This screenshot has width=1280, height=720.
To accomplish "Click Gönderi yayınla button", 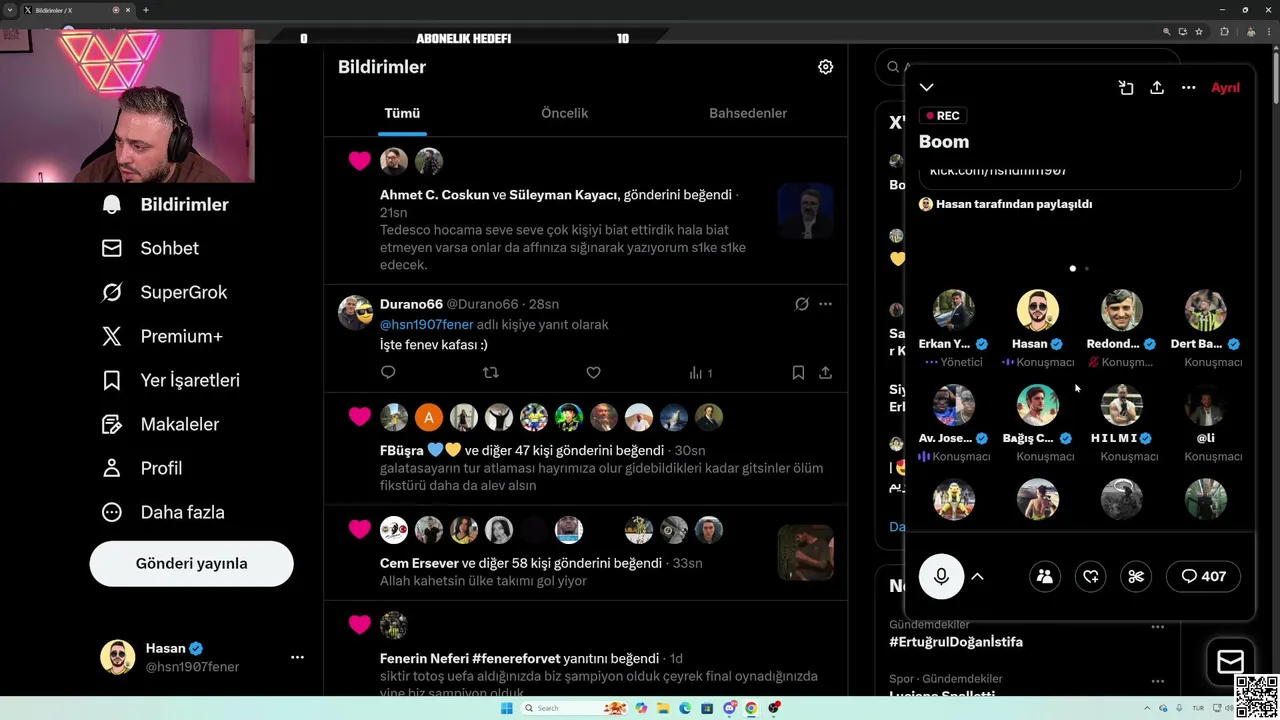I will tap(191, 564).
